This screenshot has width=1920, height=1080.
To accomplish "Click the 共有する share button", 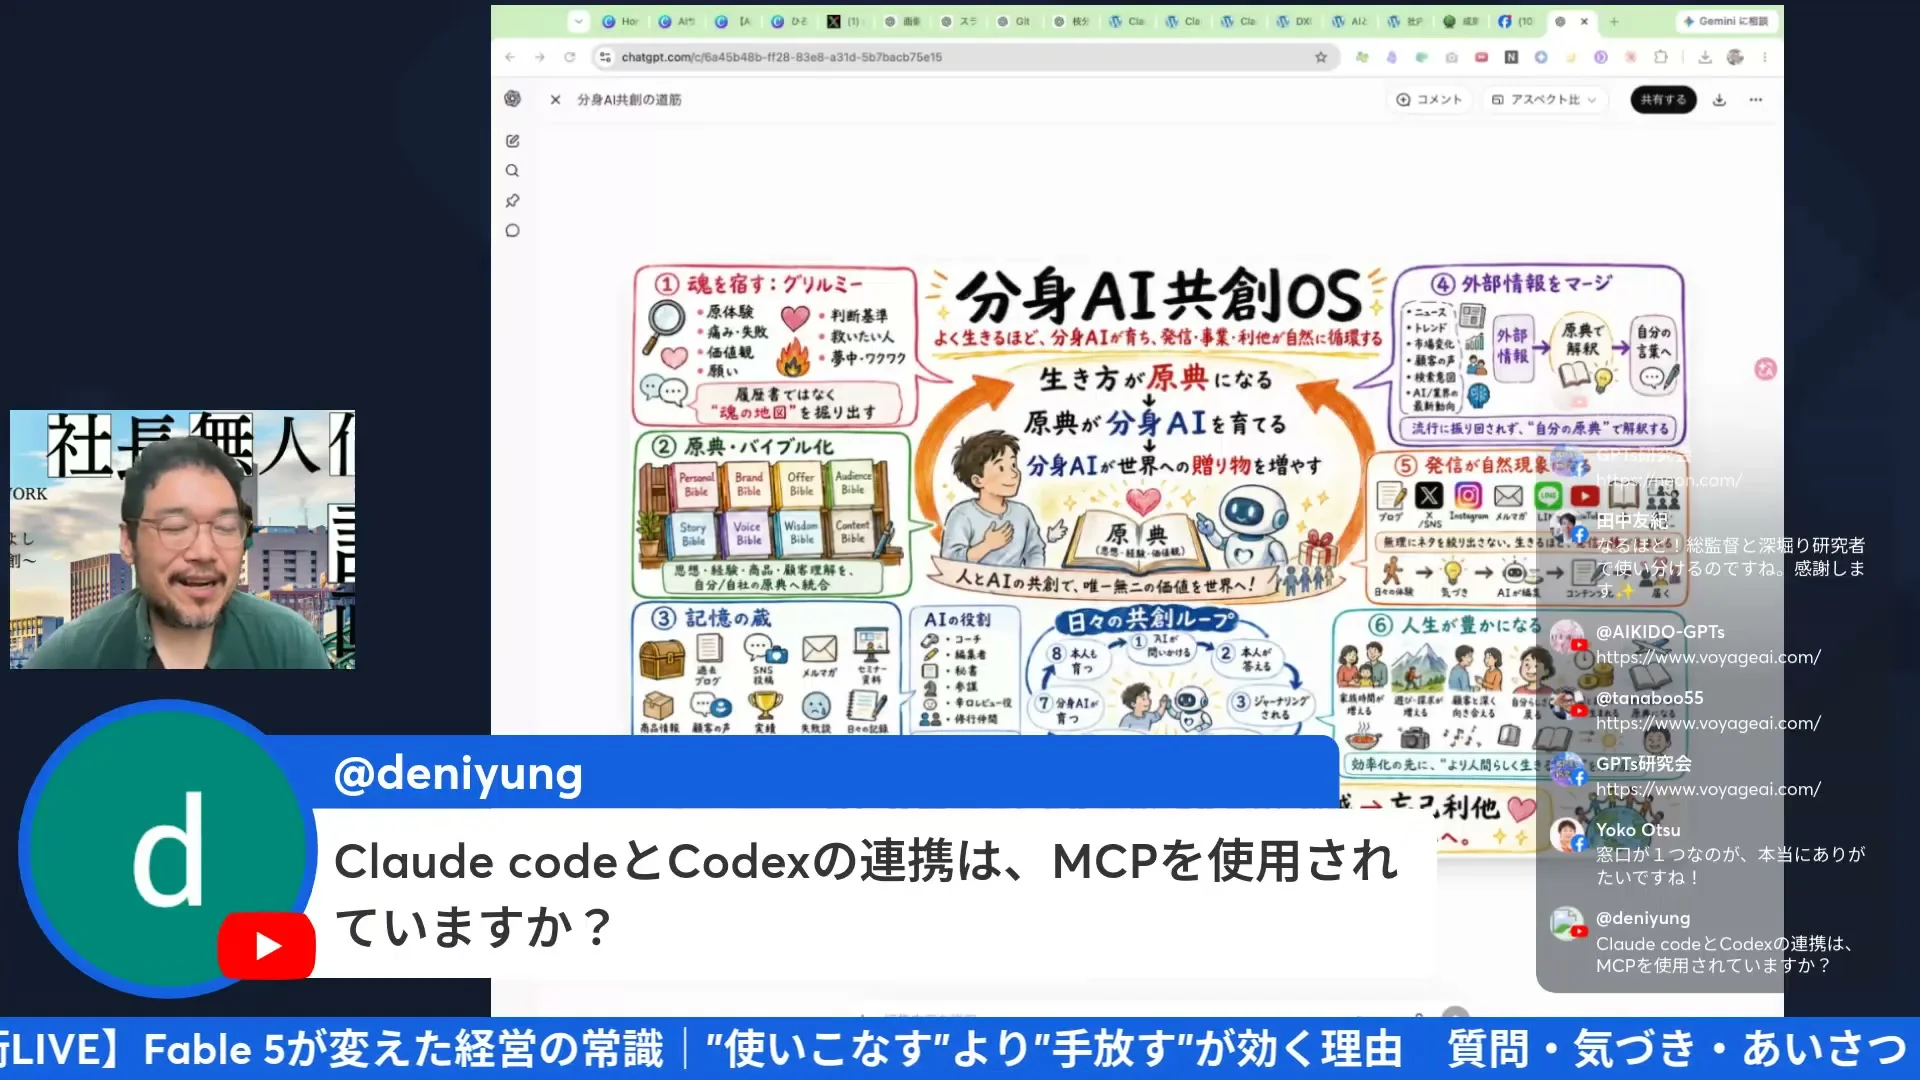I will point(1663,99).
